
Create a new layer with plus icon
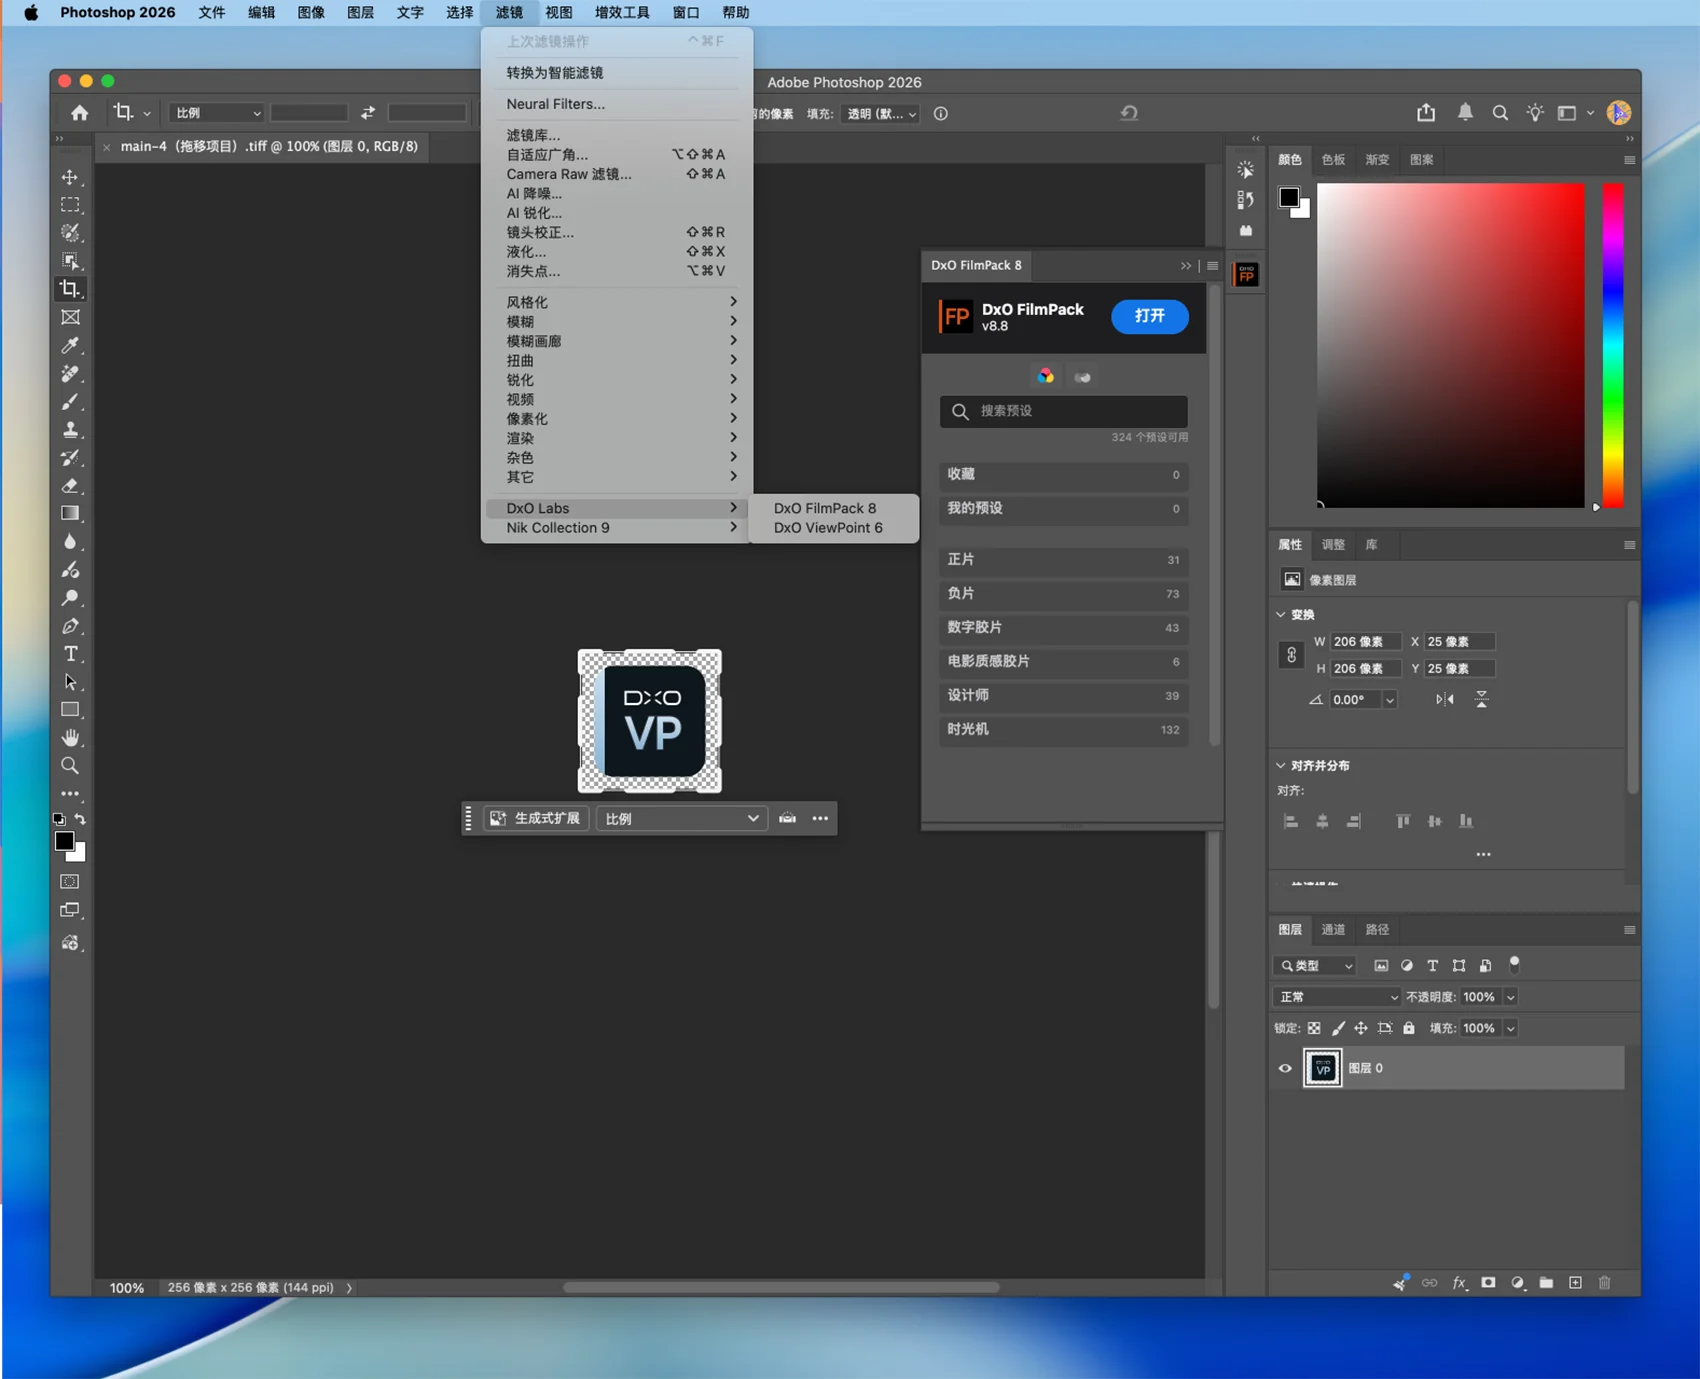coord(1576,1283)
